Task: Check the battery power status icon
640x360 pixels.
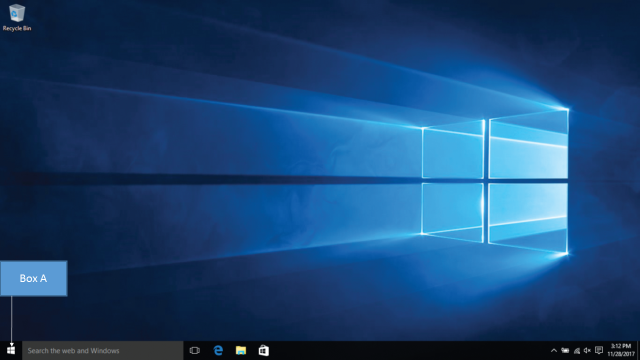Action: (565, 351)
